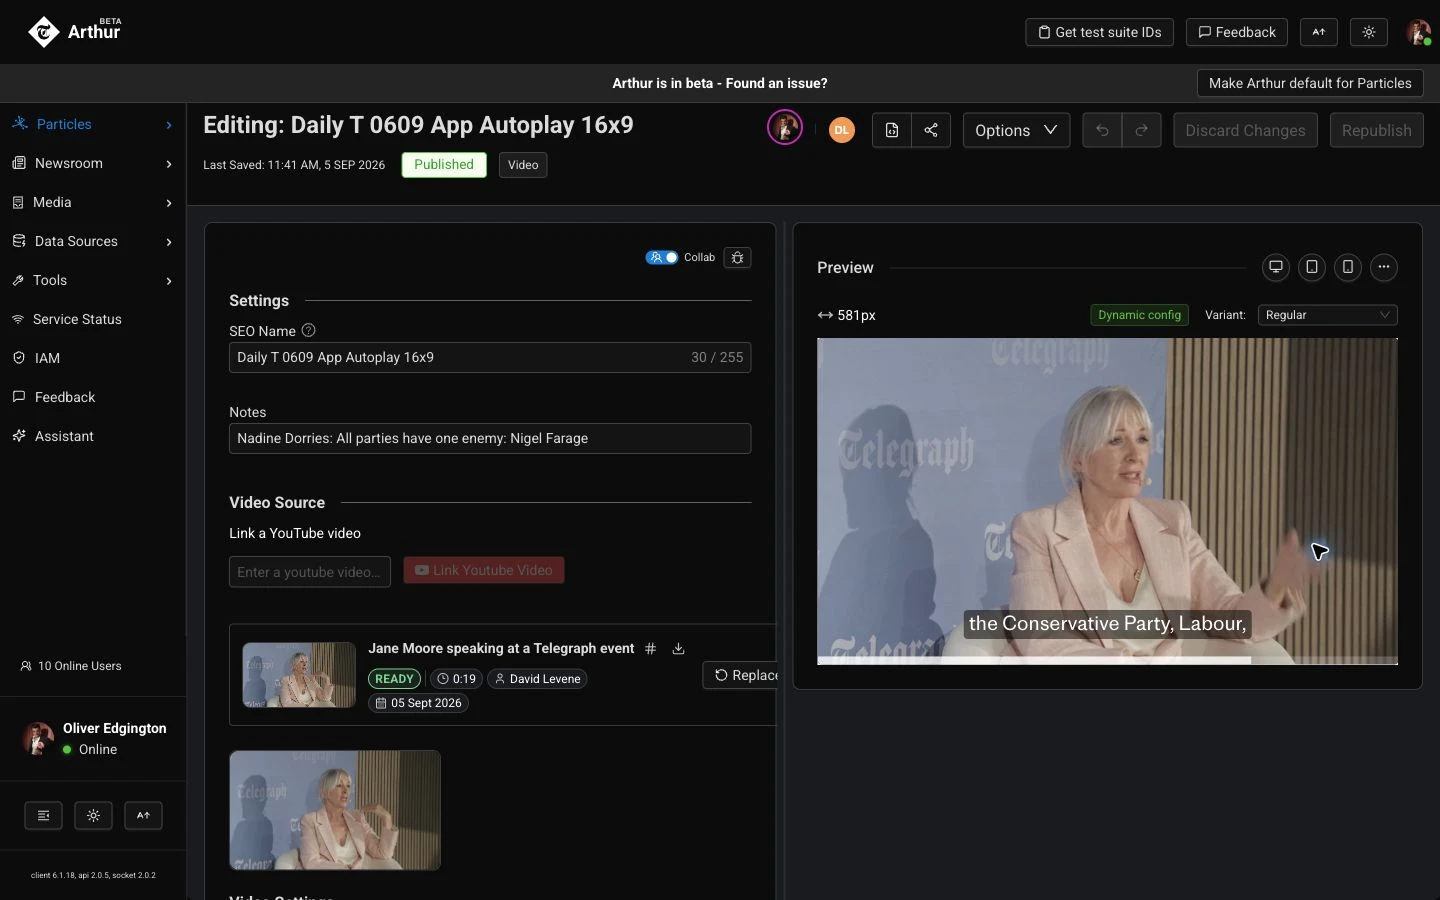The image size is (1440, 900).
Task: Toggle the Collab switch
Action: pyautogui.click(x=661, y=257)
